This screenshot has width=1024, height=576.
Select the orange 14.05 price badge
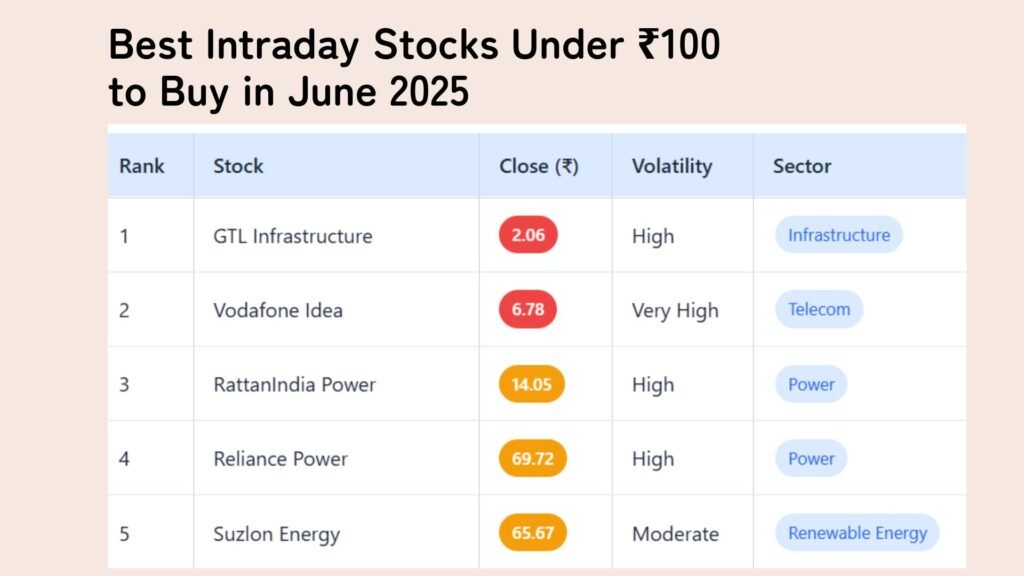coord(532,384)
